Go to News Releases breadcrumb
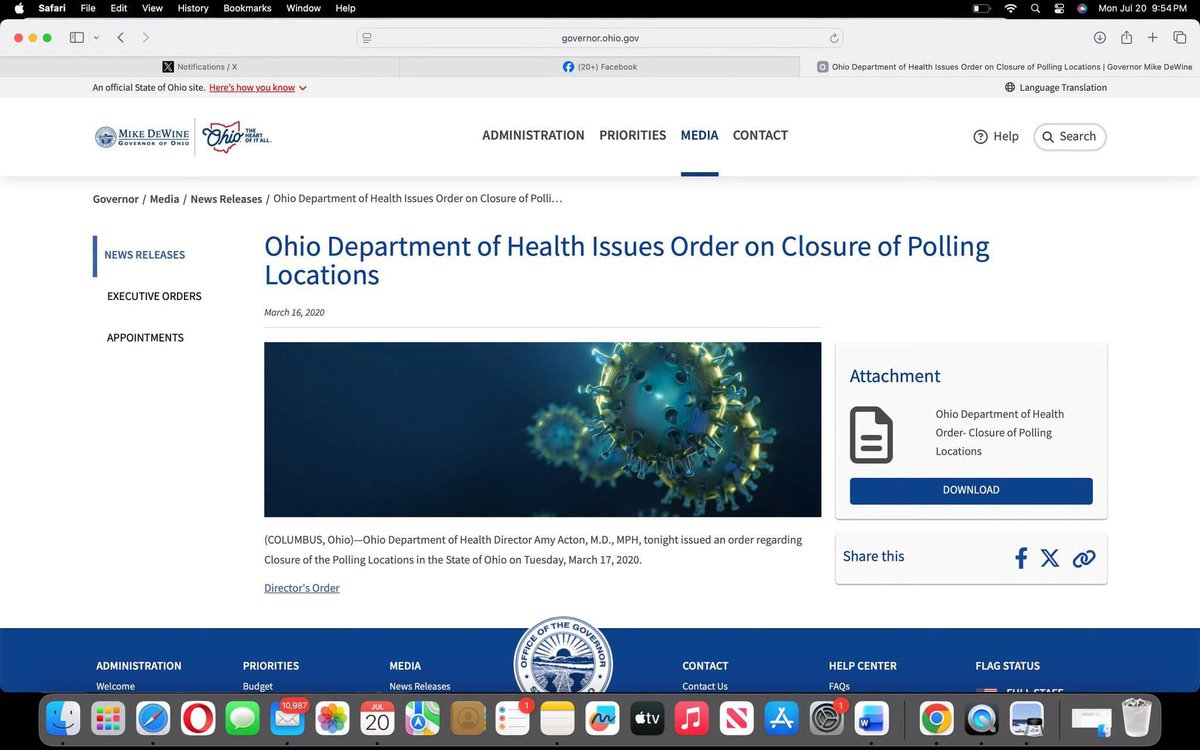Viewport: 1200px width, 750px height. (226, 199)
